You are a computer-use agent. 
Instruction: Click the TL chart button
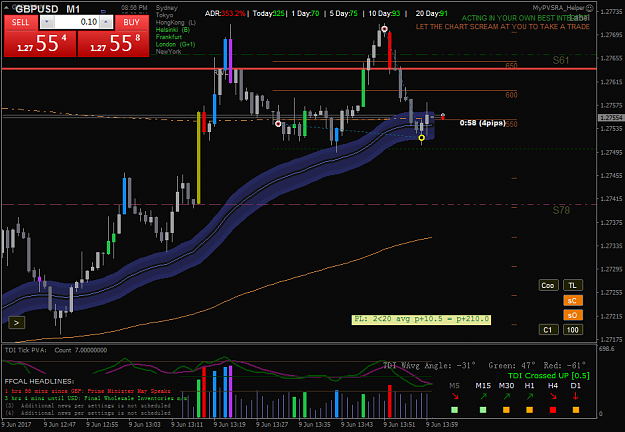coord(573,285)
